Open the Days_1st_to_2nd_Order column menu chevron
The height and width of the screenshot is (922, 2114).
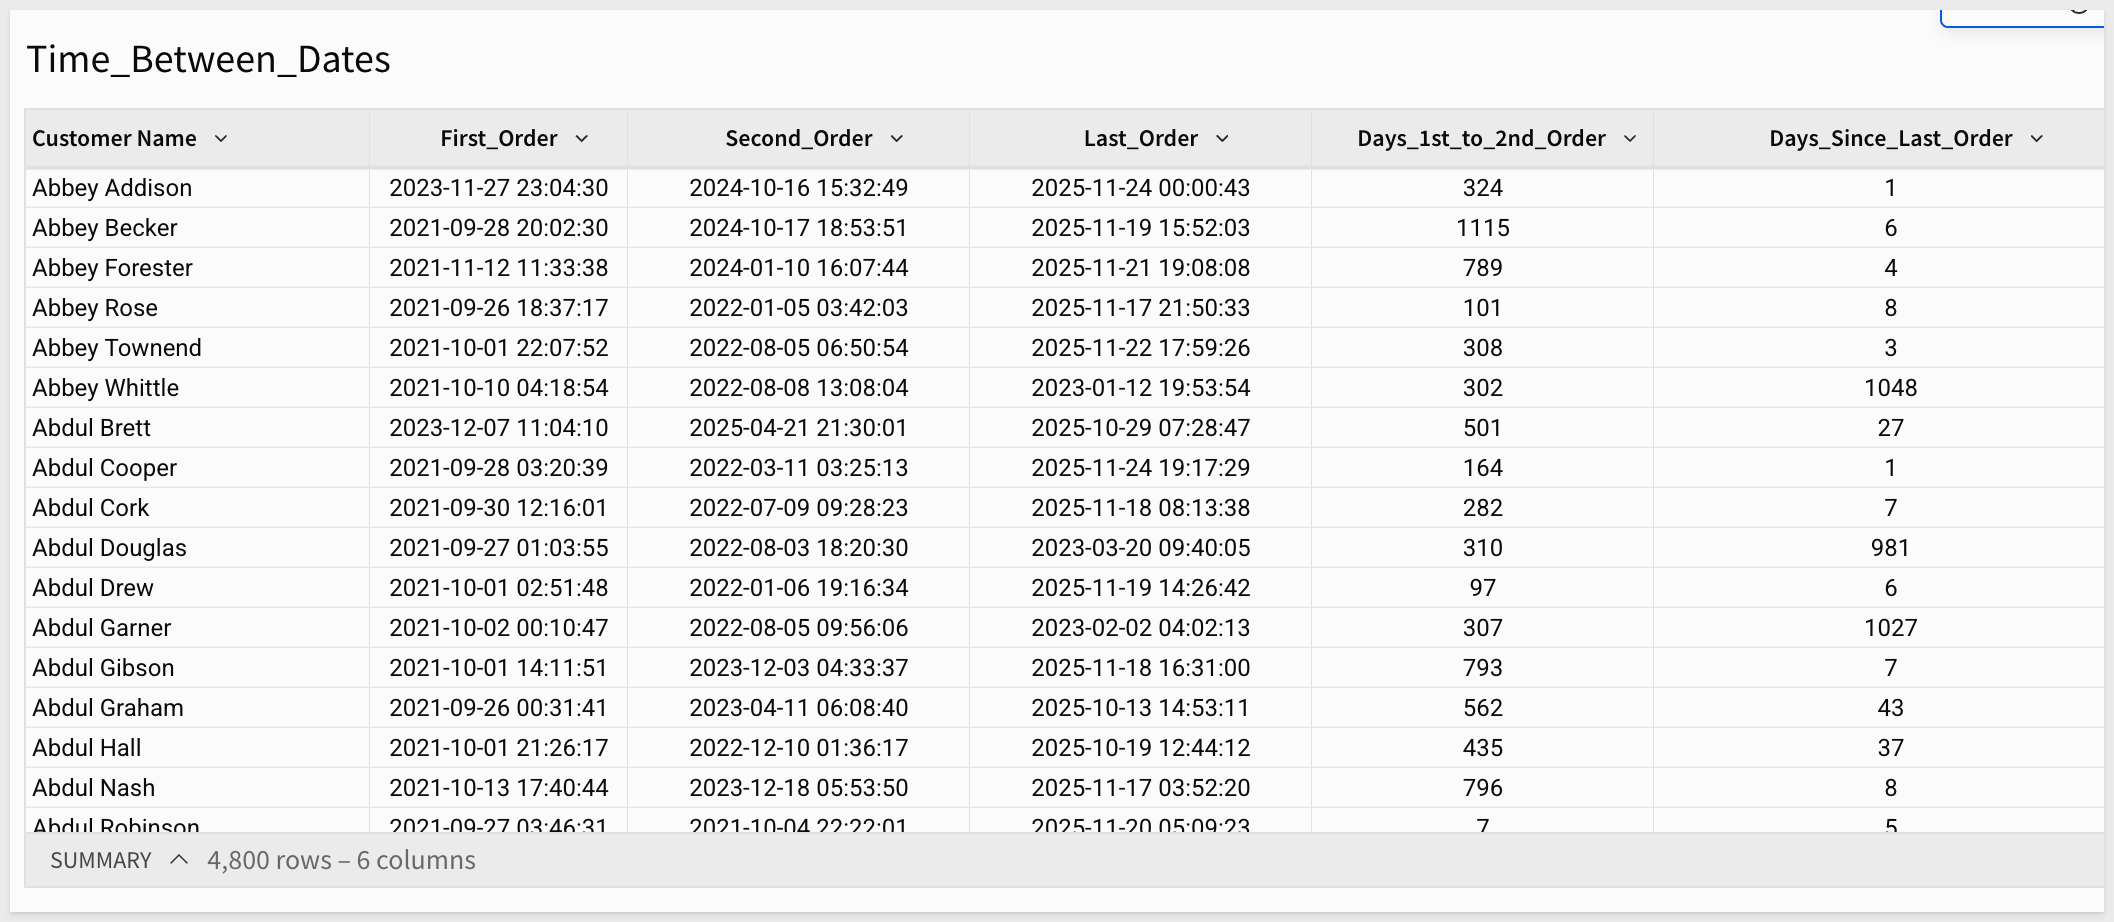click(x=1630, y=139)
